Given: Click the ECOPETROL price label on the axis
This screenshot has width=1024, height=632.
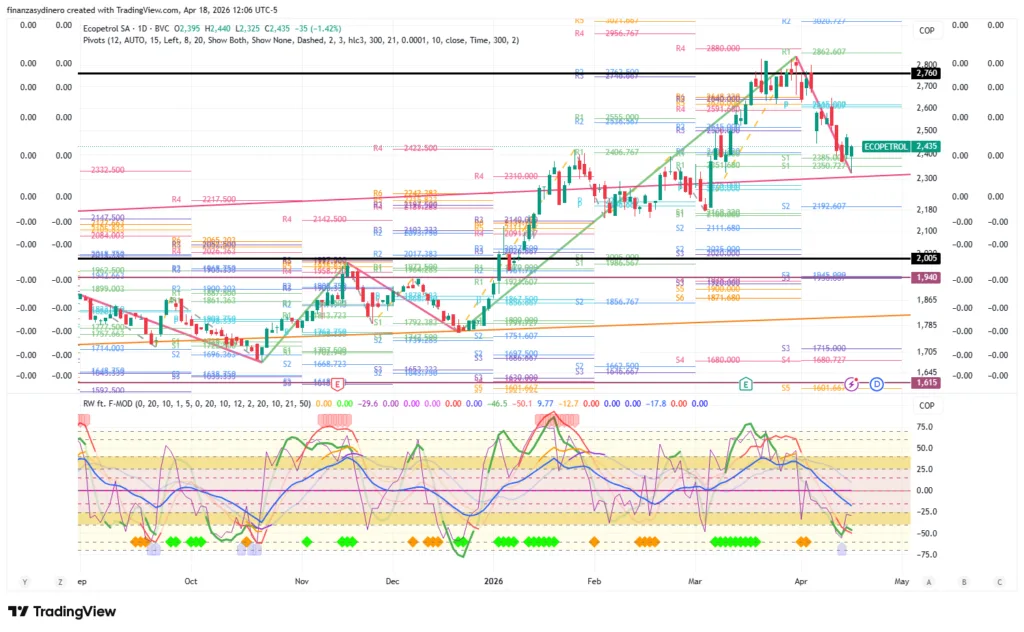Looking at the screenshot, I should (x=884, y=146).
